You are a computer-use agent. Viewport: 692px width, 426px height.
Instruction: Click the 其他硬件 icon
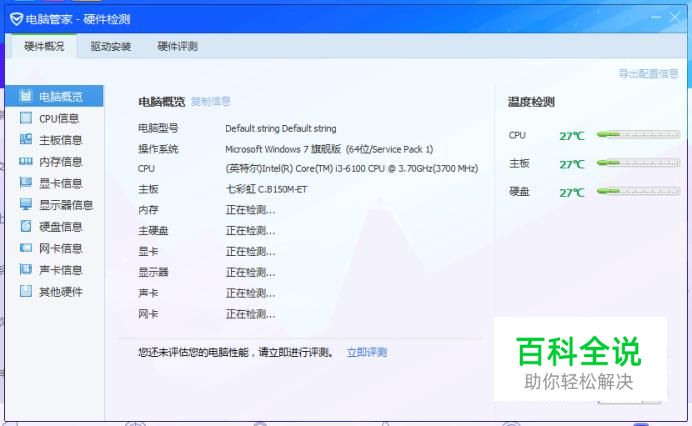coord(26,291)
